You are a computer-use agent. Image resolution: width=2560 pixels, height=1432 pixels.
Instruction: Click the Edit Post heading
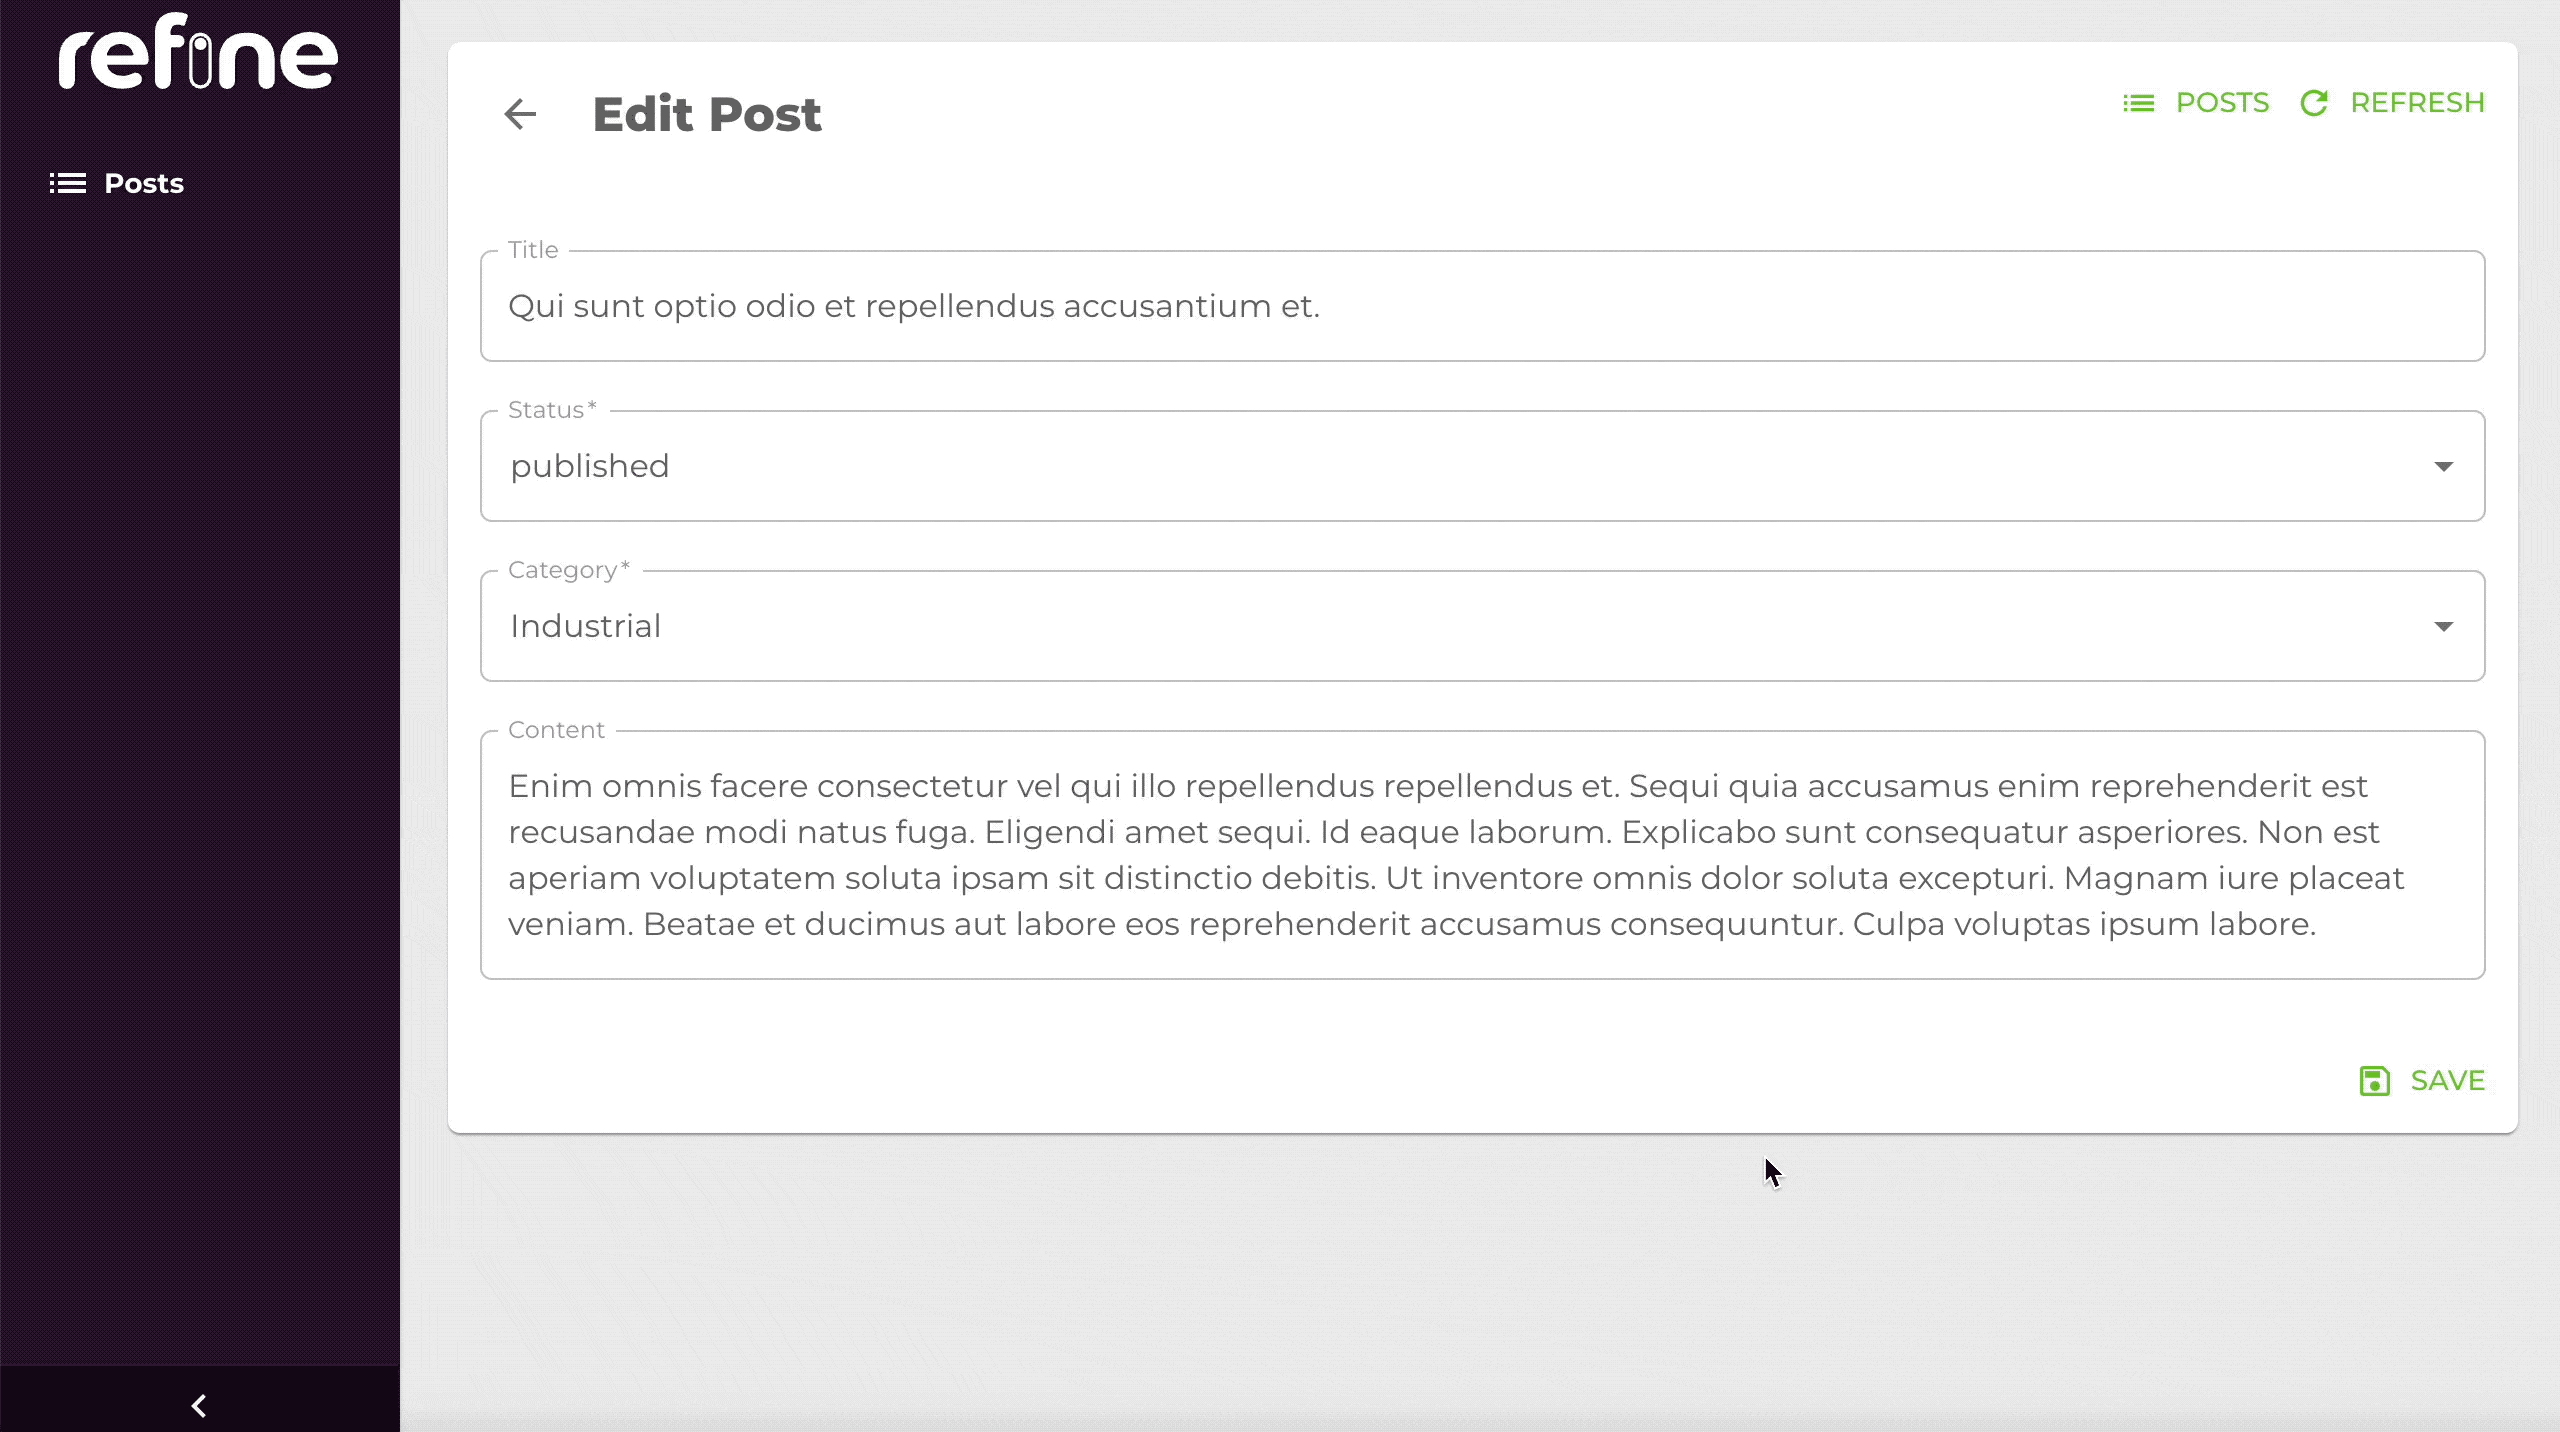coord(706,114)
